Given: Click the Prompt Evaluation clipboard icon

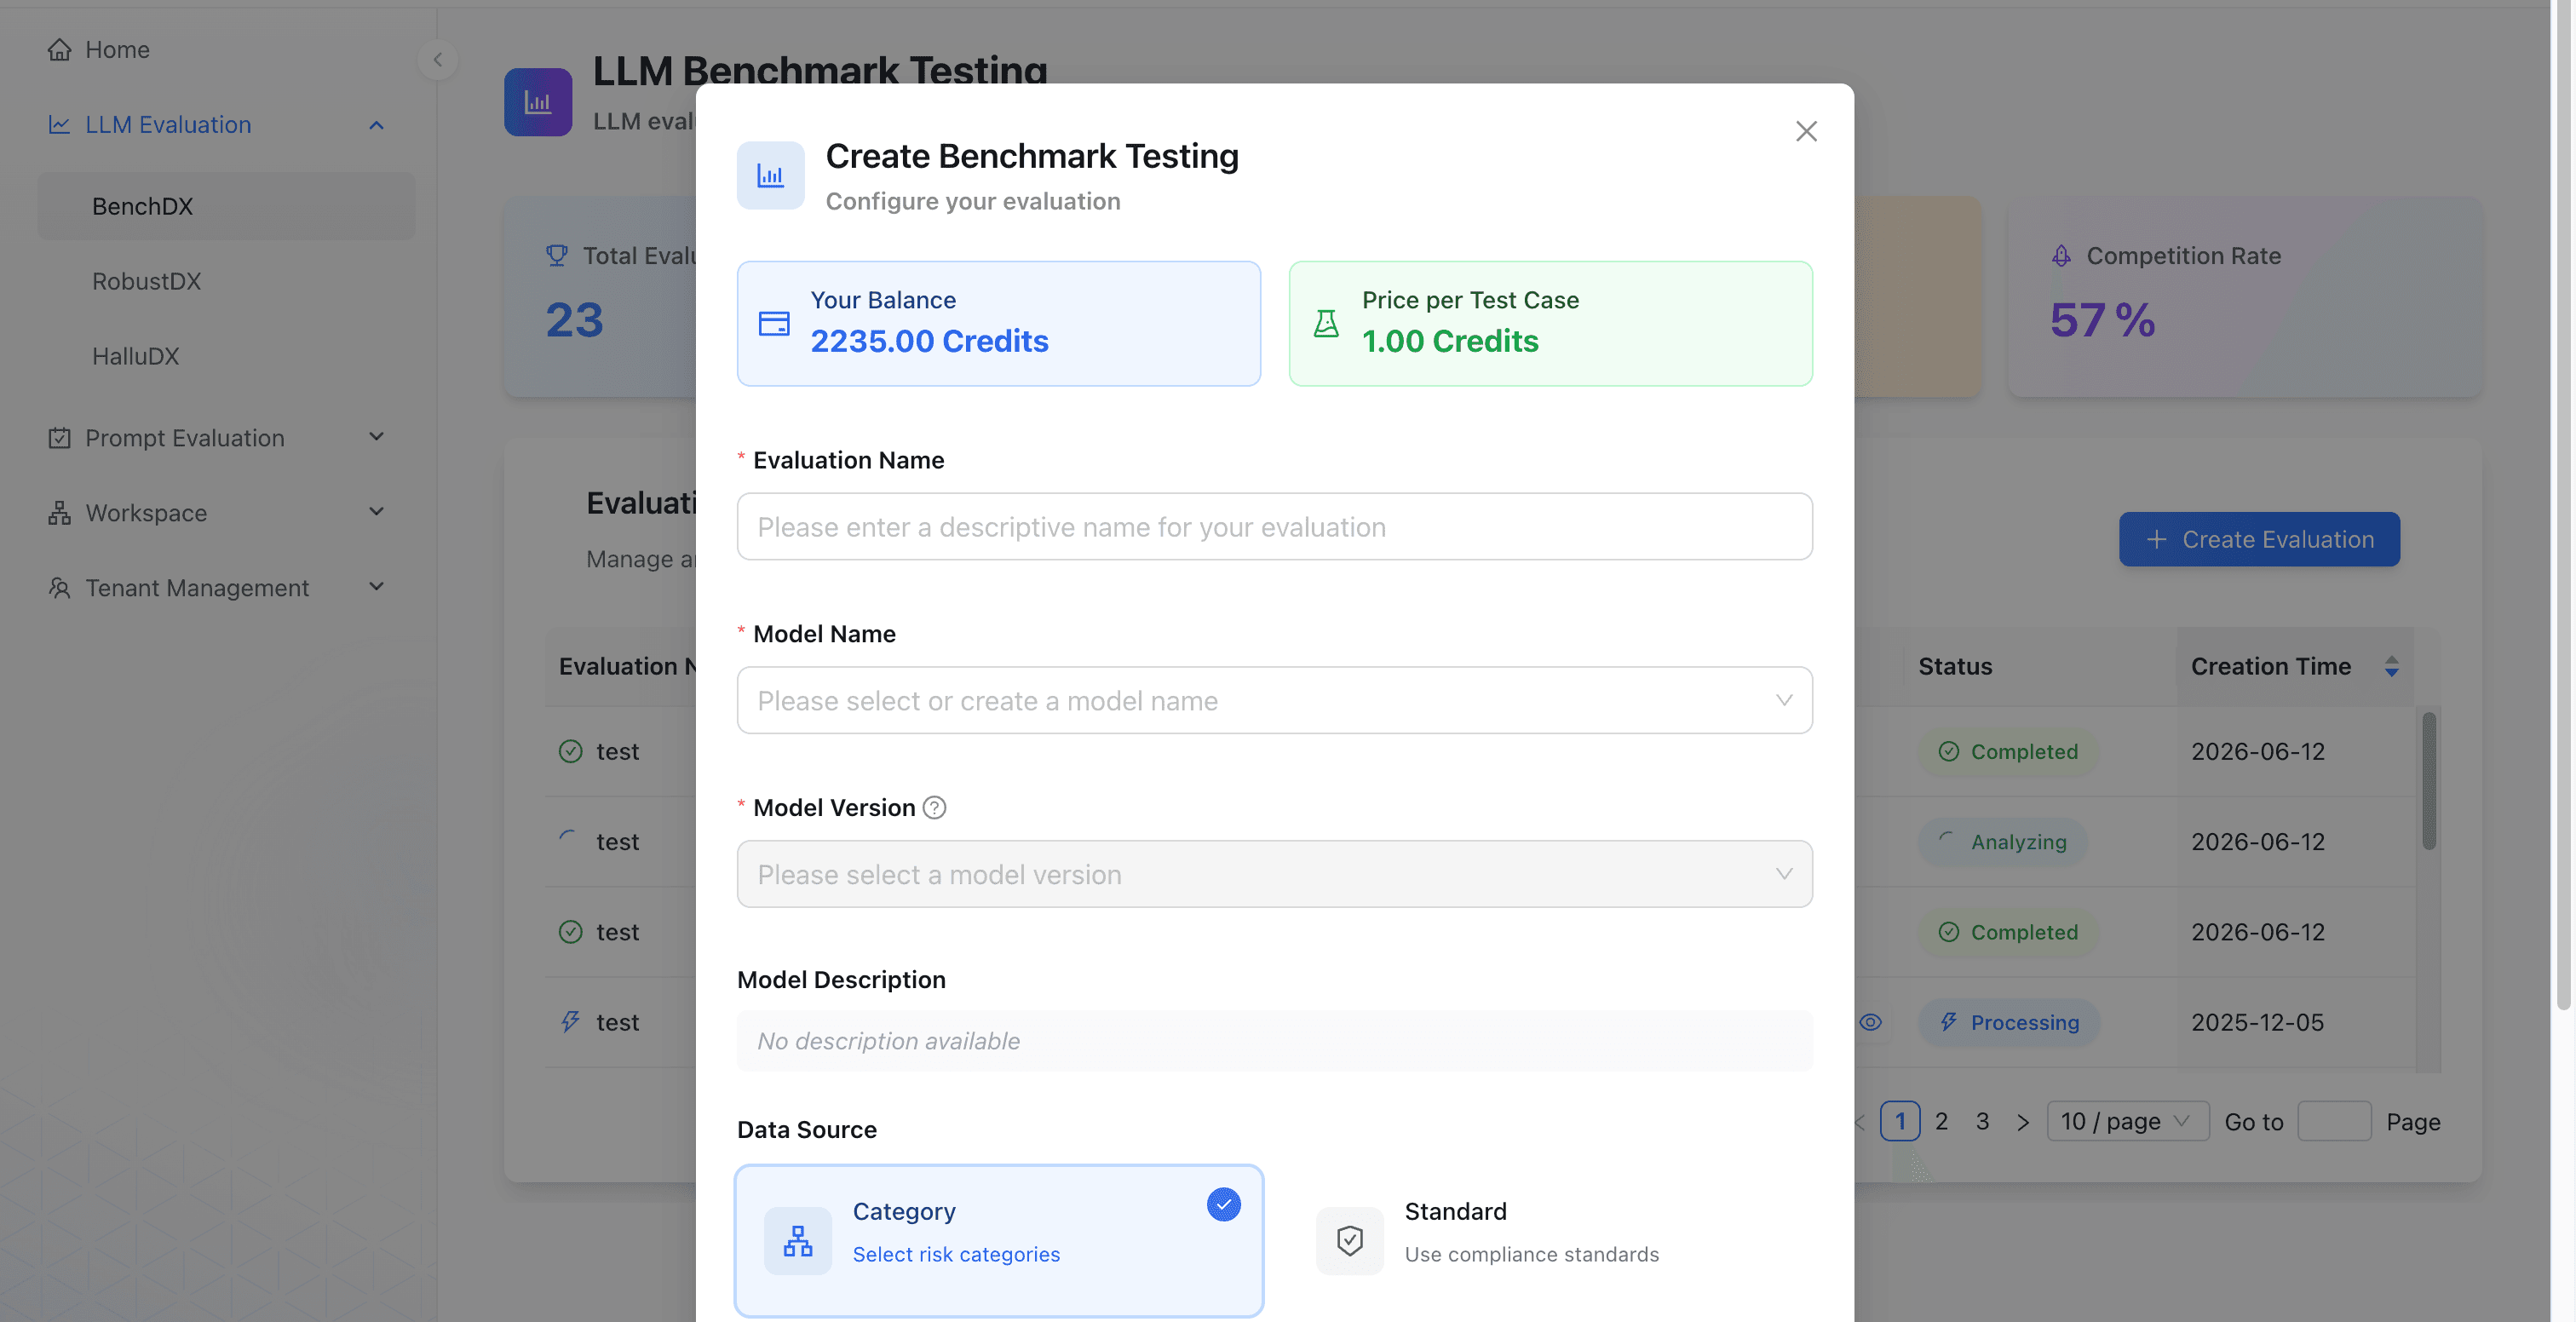Looking at the screenshot, I should (59, 437).
